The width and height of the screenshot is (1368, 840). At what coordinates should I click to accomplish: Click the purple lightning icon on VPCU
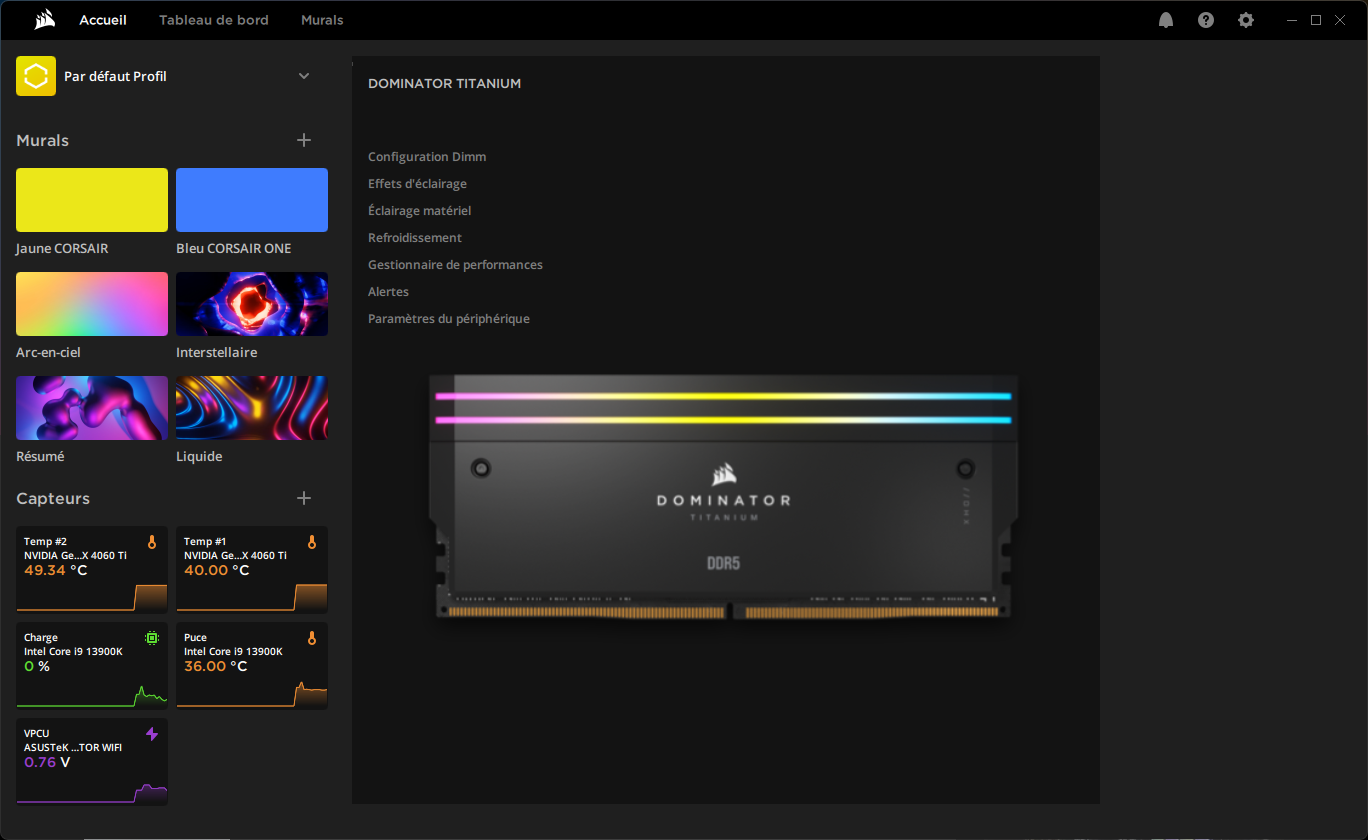[x=152, y=734]
